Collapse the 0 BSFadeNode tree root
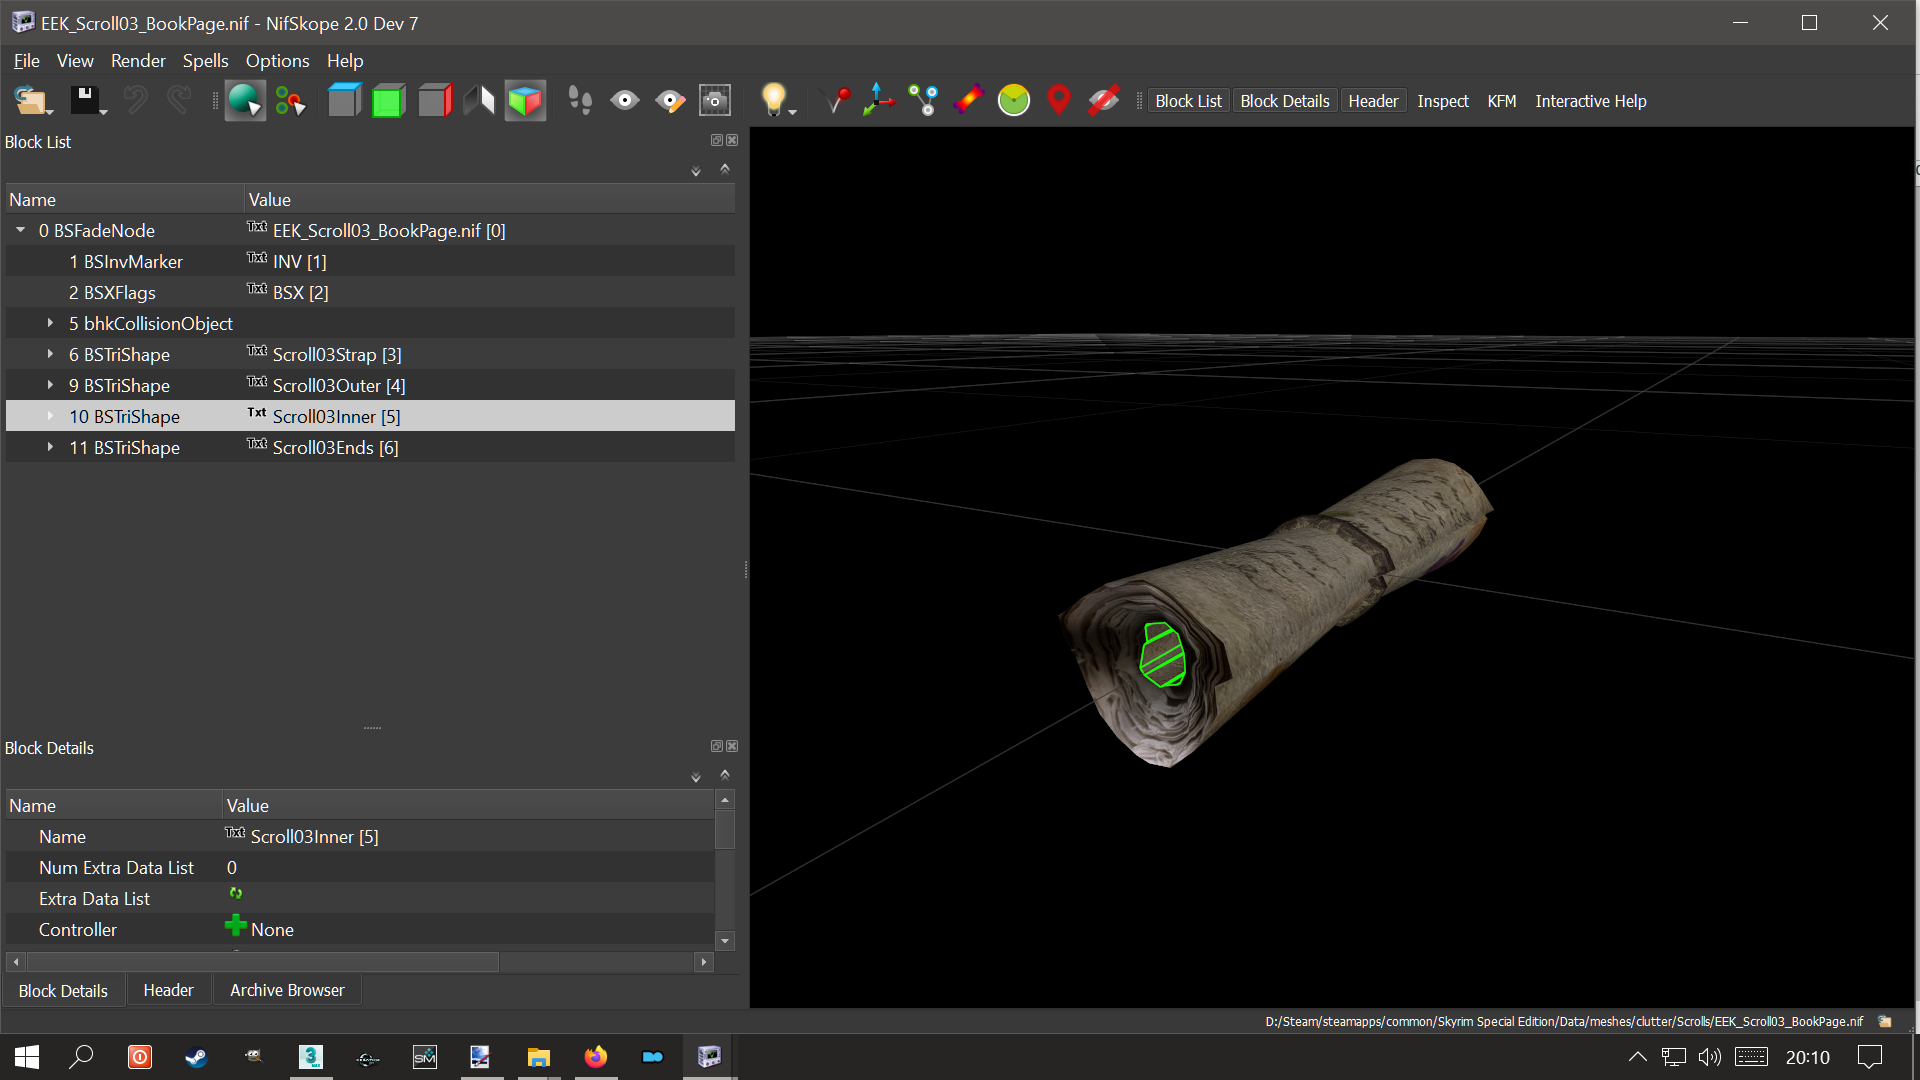Screen dimensions: 1920x1080 20,230
